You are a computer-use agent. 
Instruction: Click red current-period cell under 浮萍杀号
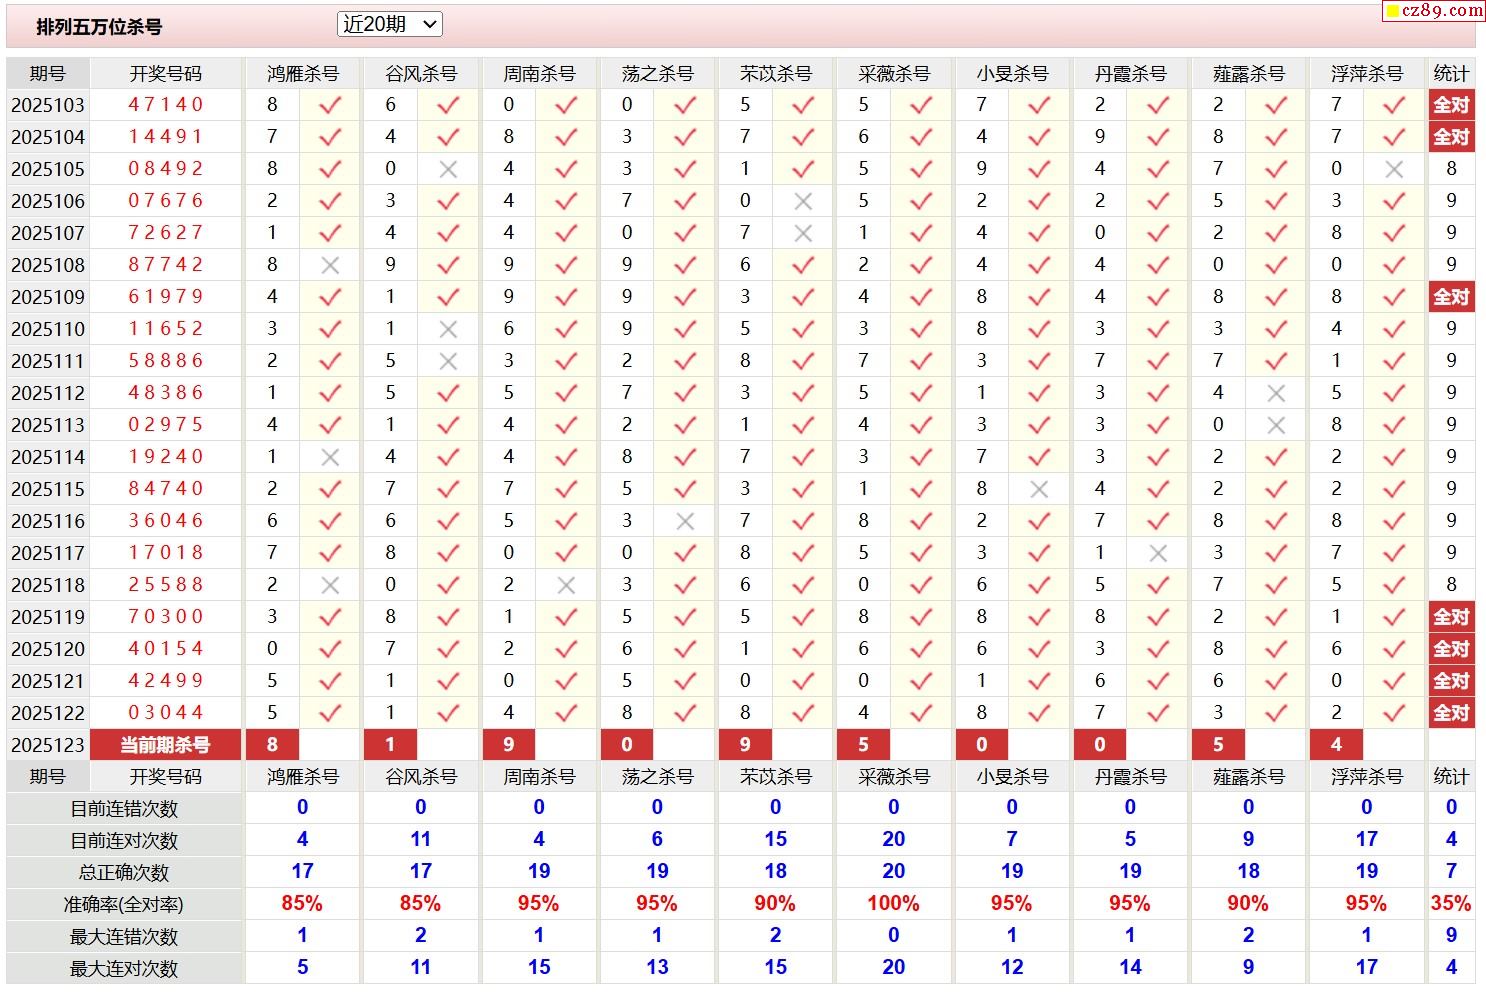click(x=1336, y=745)
